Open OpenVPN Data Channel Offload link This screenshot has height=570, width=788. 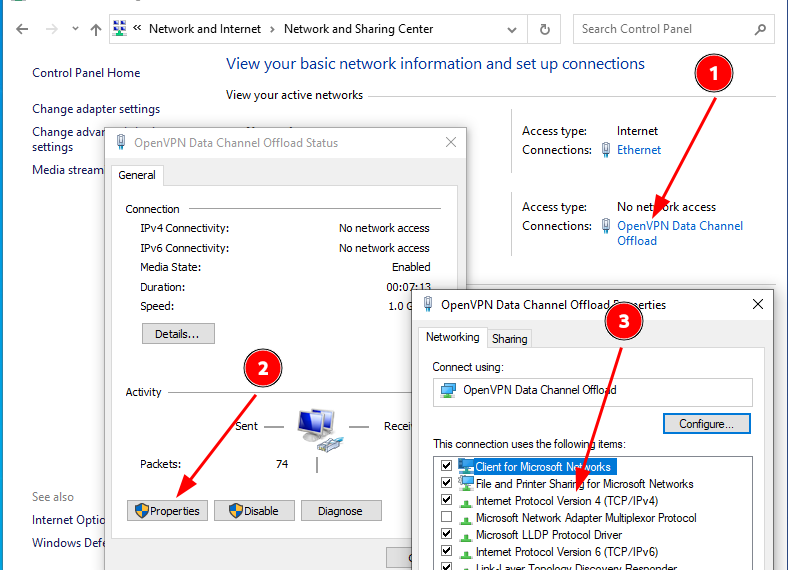tap(679, 233)
